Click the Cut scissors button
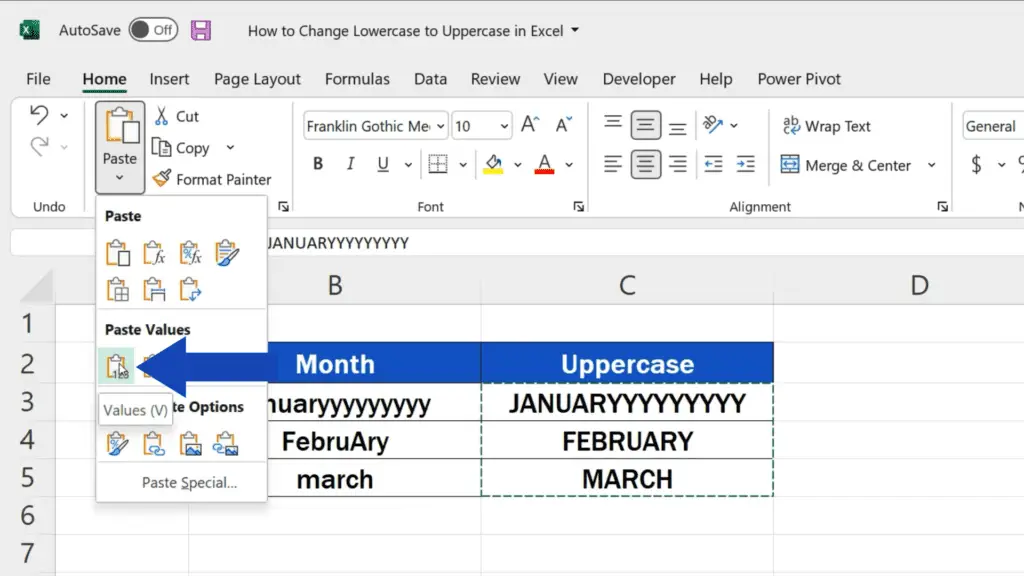 [x=176, y=116]
